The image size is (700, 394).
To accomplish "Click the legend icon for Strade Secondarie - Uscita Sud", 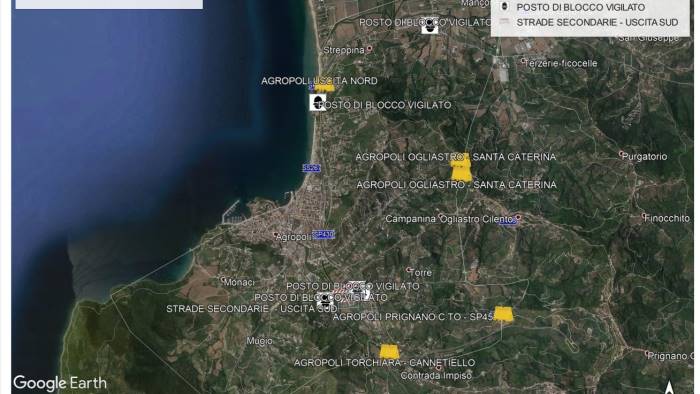I will point(504,22).
